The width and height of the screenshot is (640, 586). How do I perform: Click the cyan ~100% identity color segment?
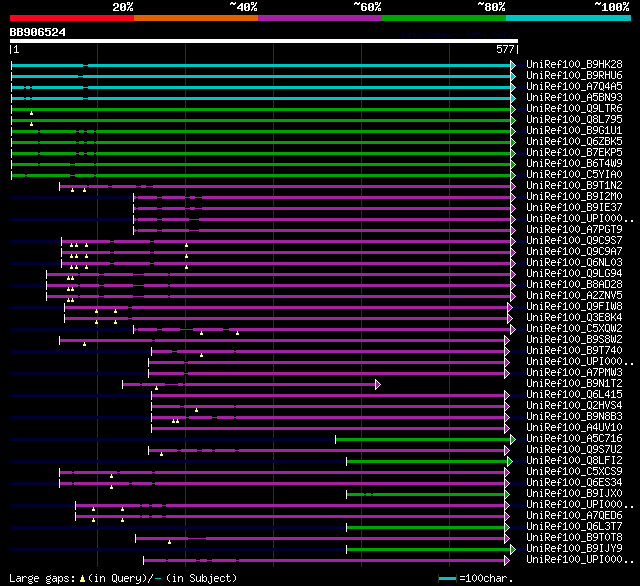pyautogui.click(x=569, y=18)
